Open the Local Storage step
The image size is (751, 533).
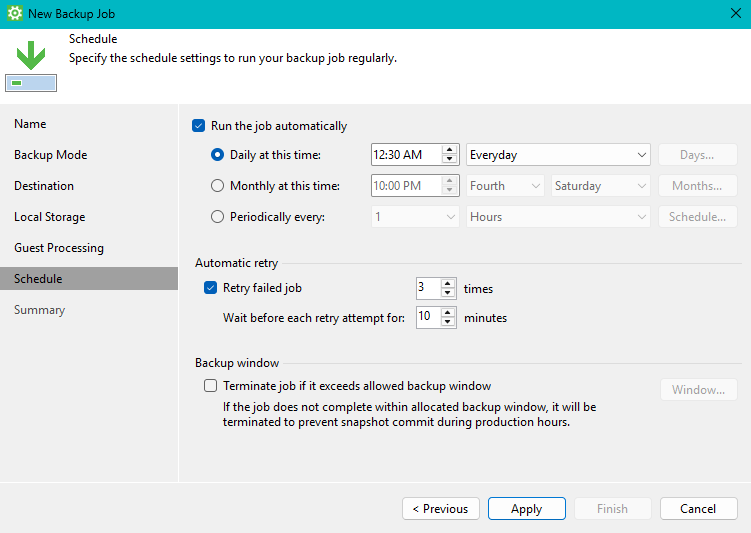click(50, 217)
